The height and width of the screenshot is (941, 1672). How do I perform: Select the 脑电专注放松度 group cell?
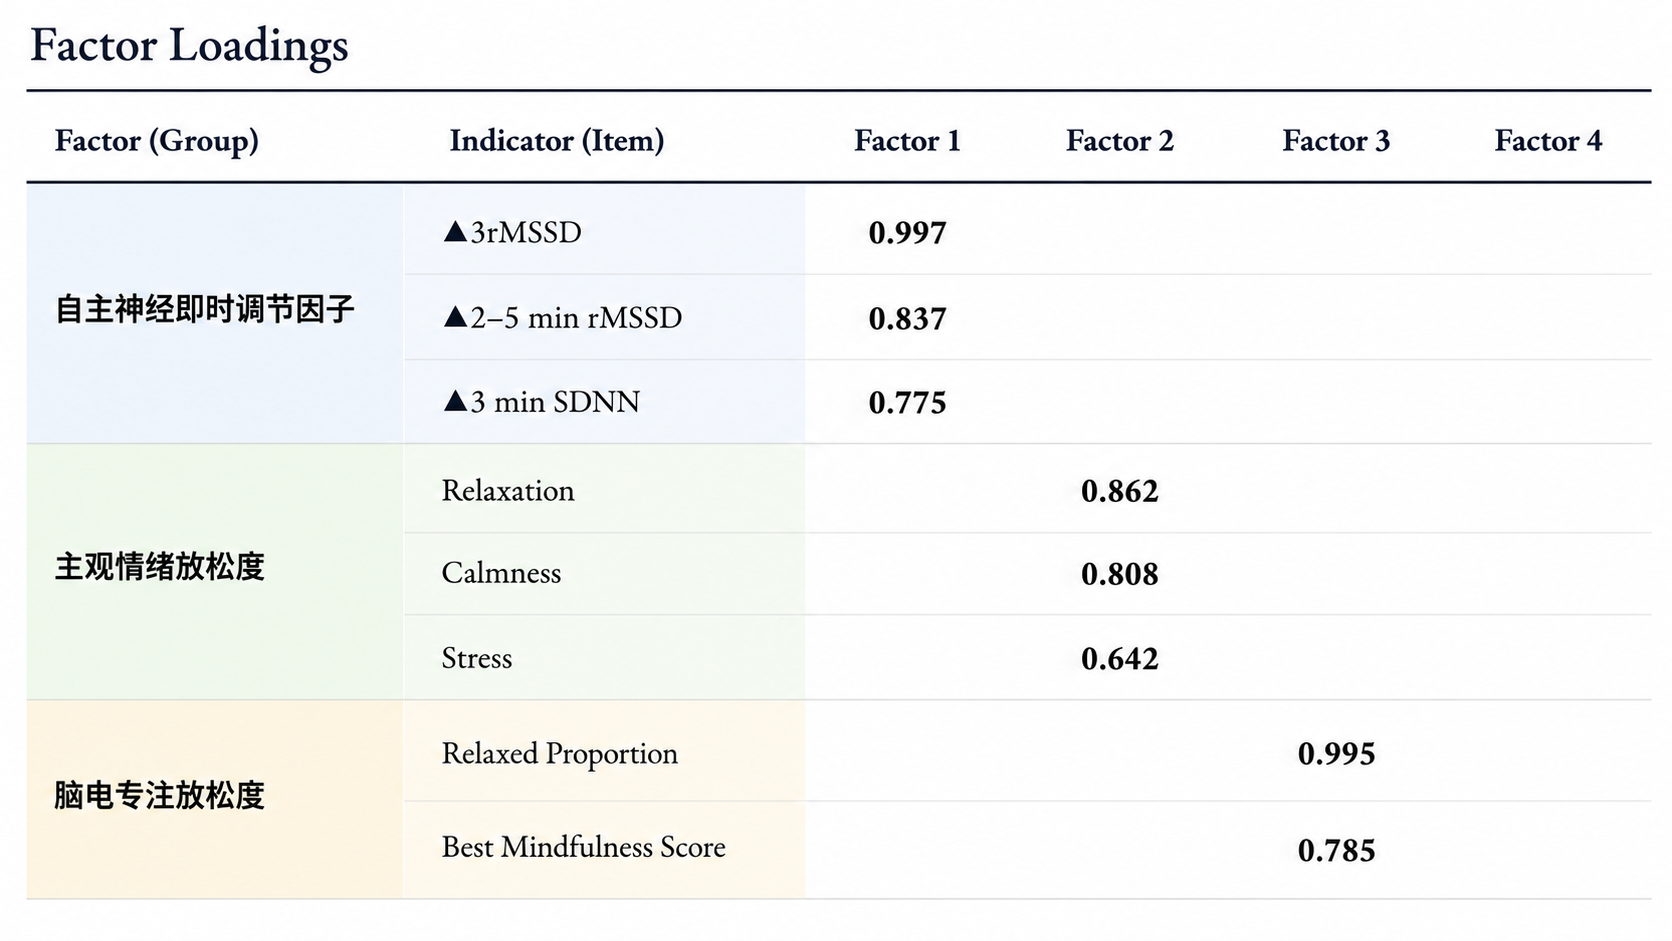pyautogui.click(x=215, y=799)
